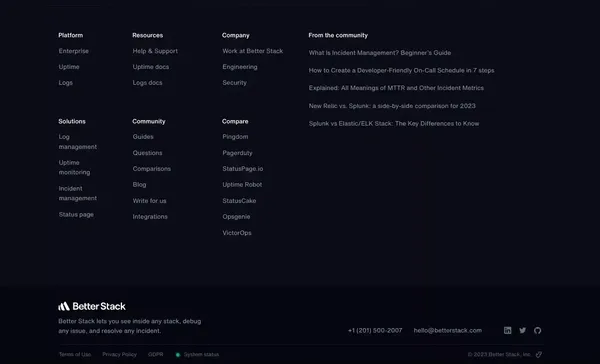This screenshot has width=600, height=364.
Task: Open Logs docs link
Action: click(x=147, y=83)
